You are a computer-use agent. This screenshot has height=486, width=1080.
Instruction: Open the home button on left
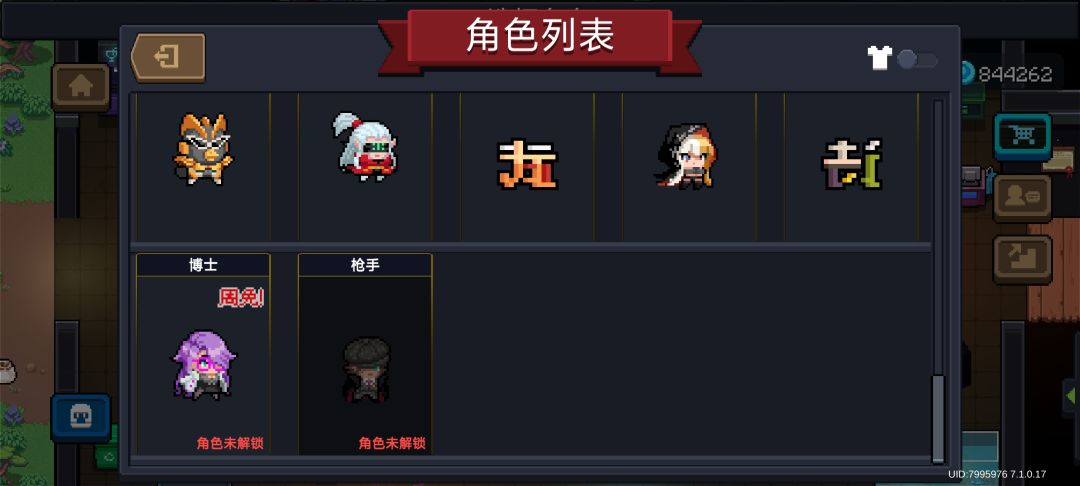click(x=81, y=87)
